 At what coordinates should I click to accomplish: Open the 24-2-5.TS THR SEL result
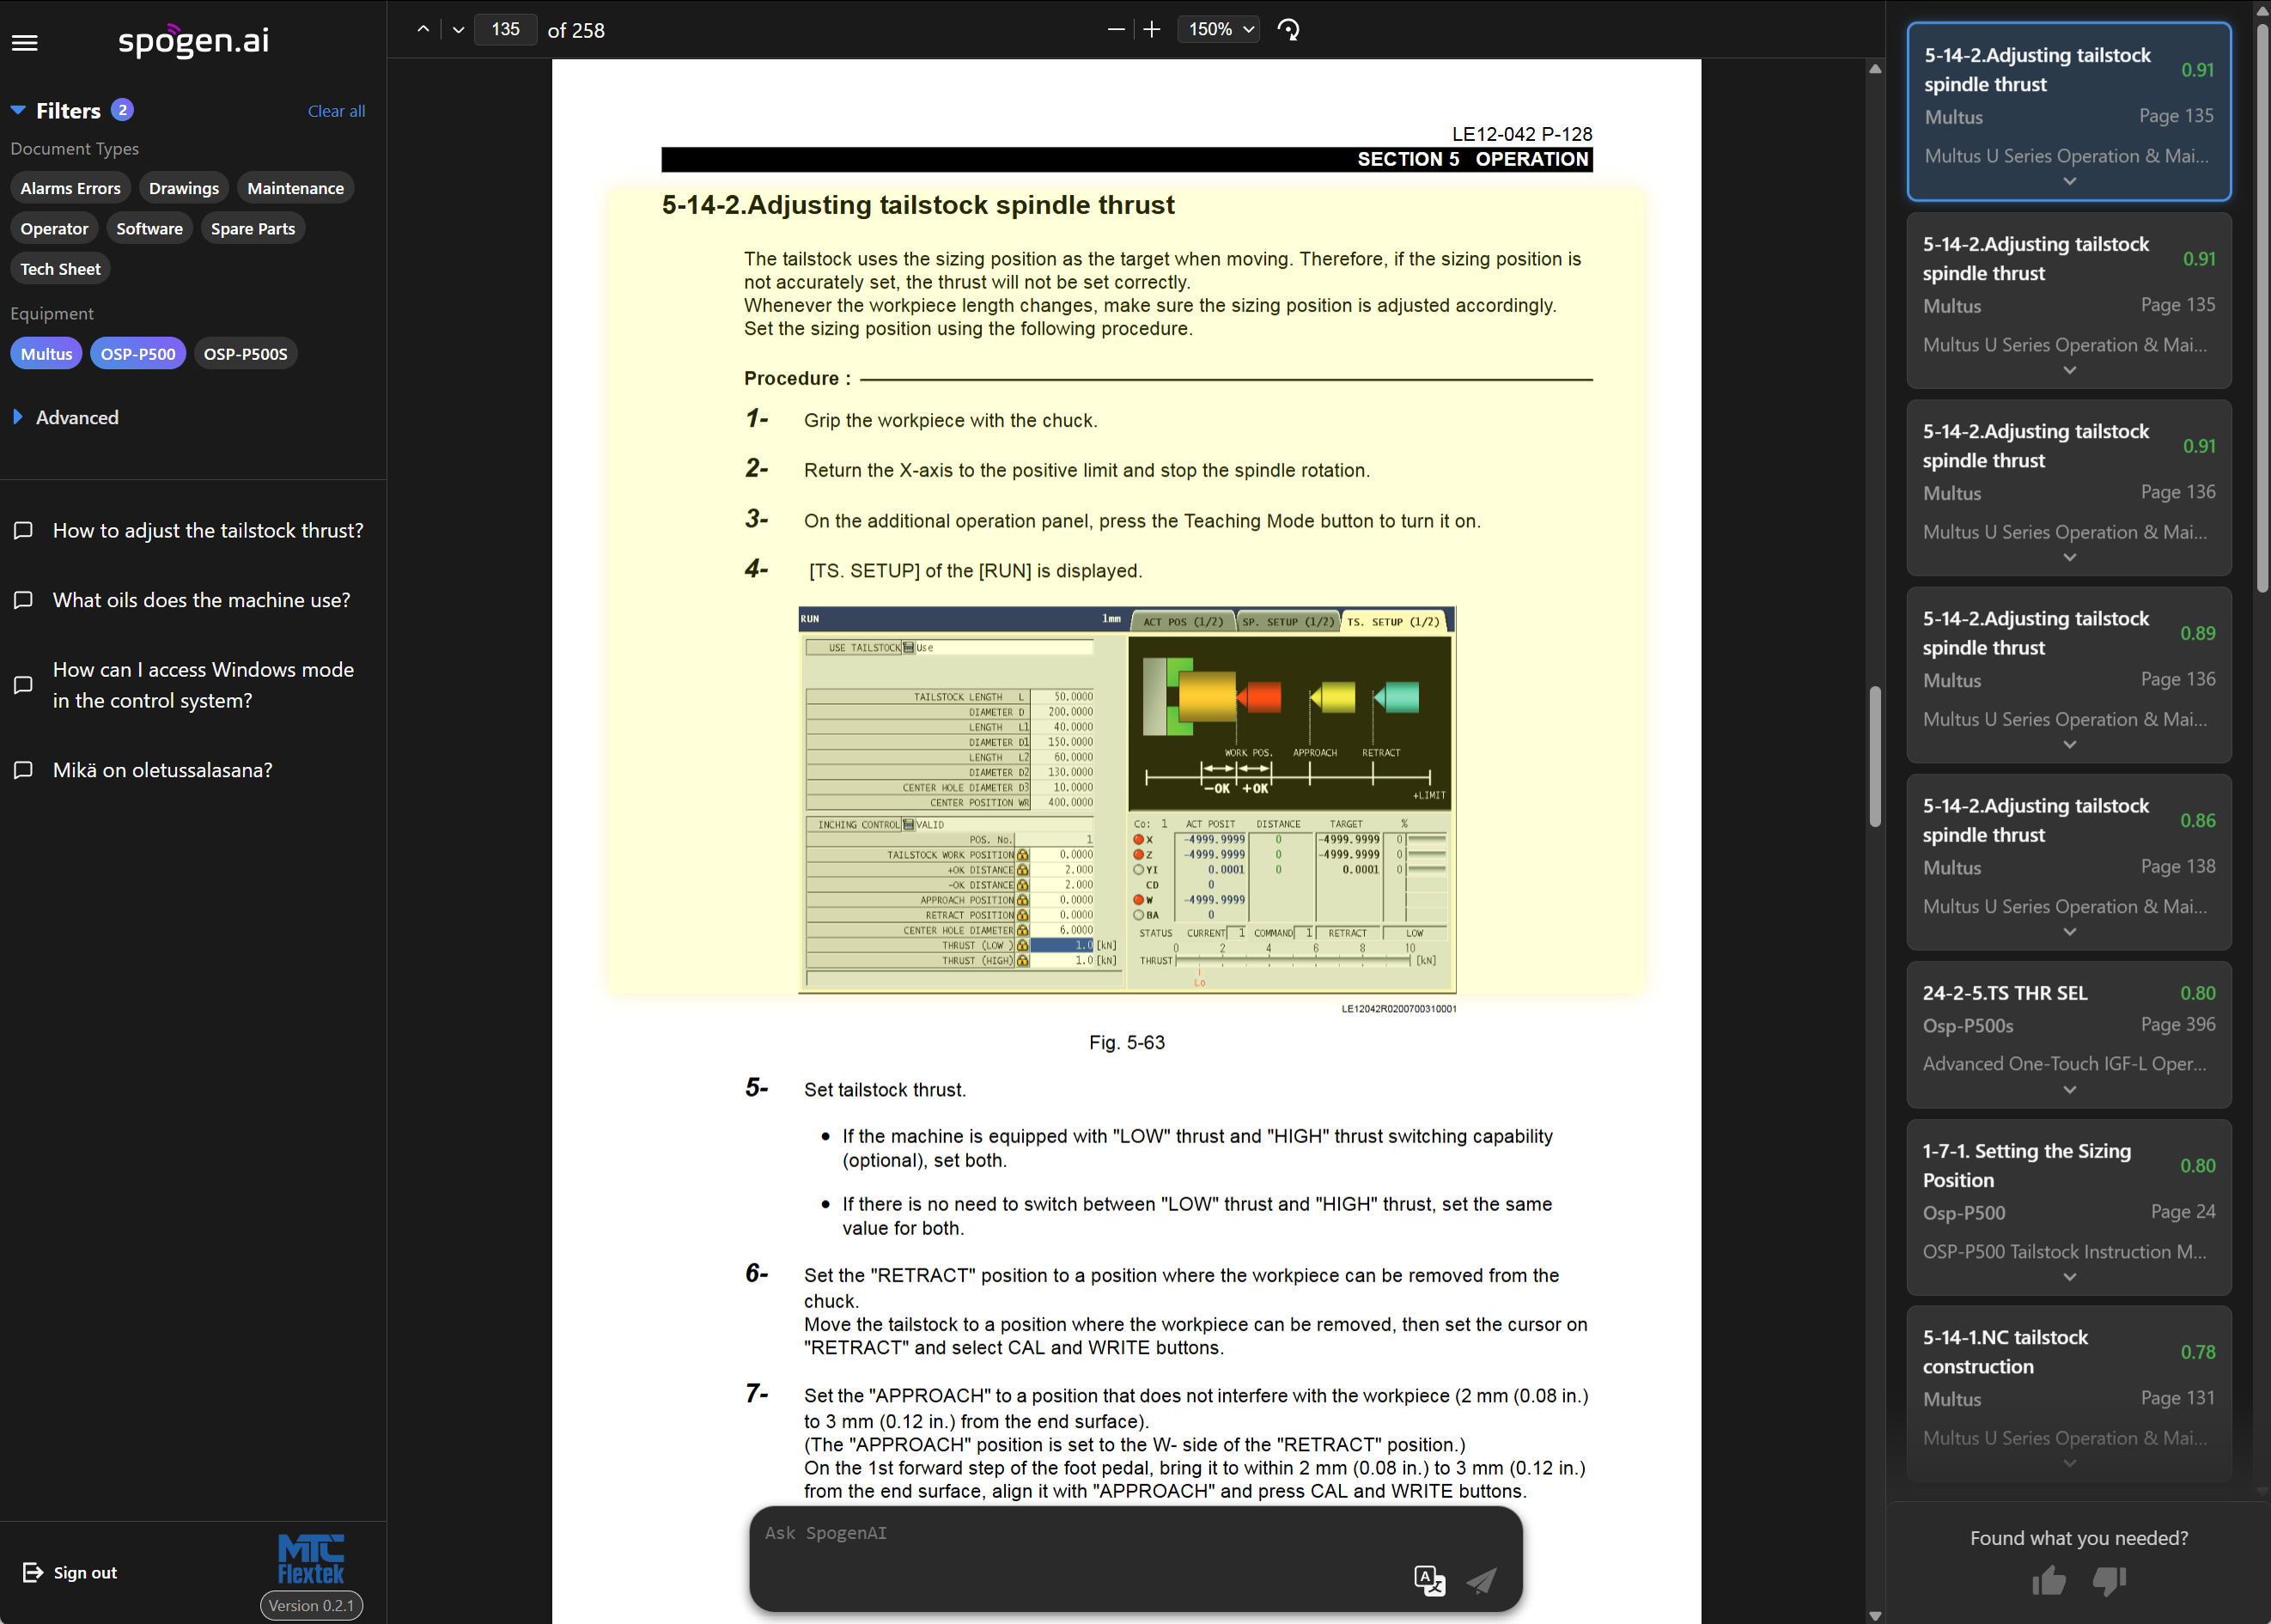2068,1034
